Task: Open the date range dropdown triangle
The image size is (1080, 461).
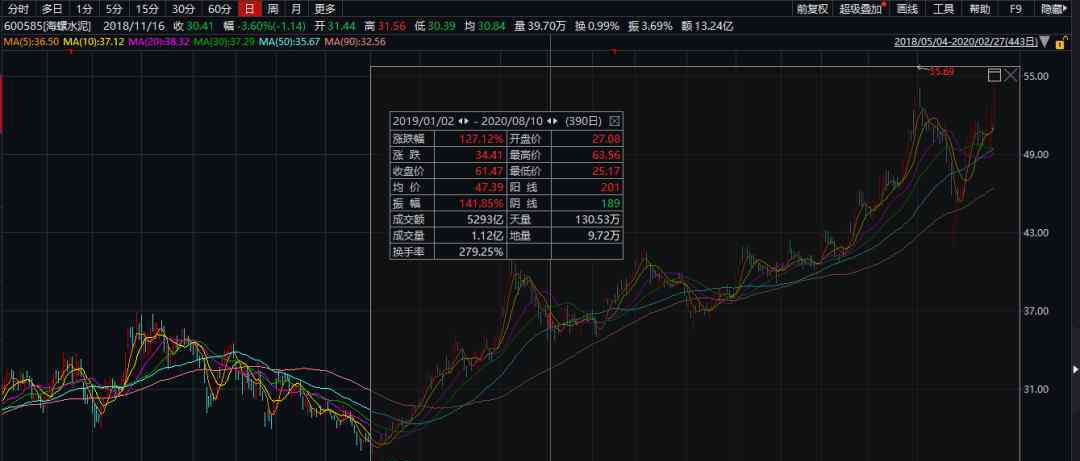Action: [x=1045, y=43]
